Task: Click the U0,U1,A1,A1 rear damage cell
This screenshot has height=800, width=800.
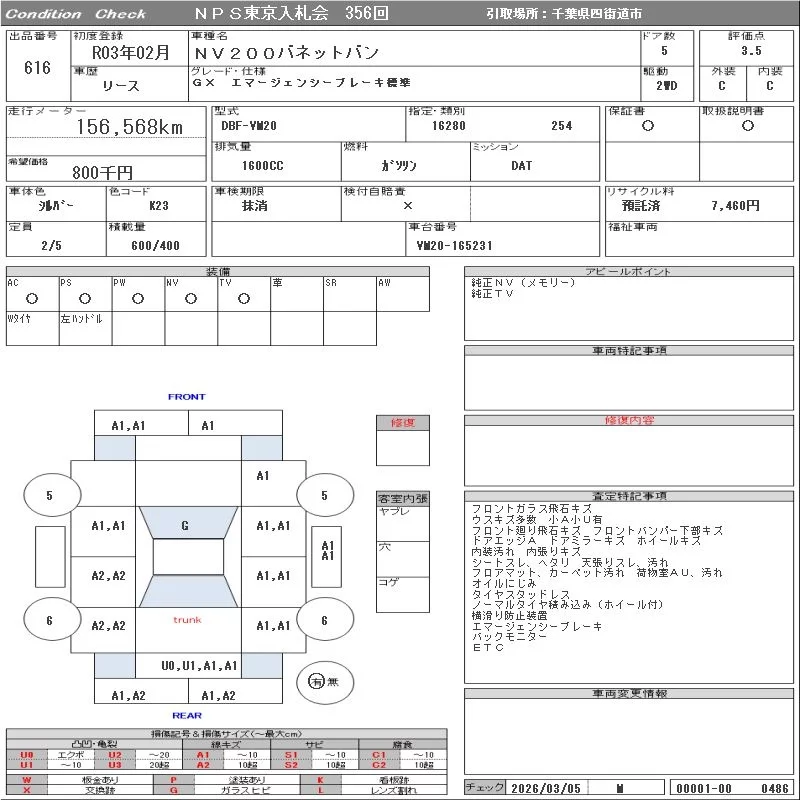Action: pos(199,666)
